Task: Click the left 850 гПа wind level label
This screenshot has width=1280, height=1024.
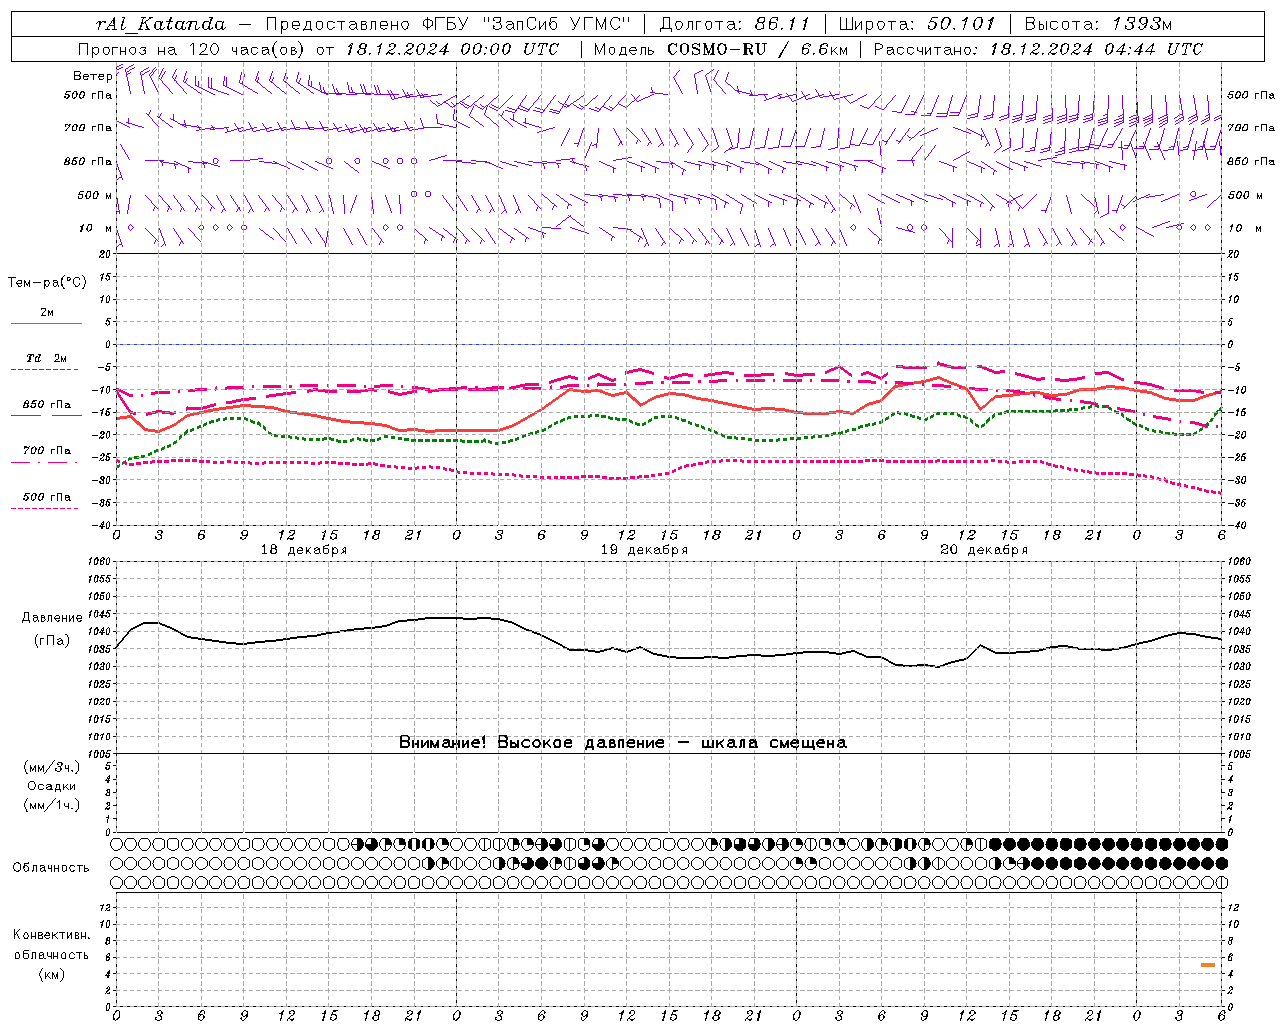Action: pyautogui.click(x=88, y=161)
